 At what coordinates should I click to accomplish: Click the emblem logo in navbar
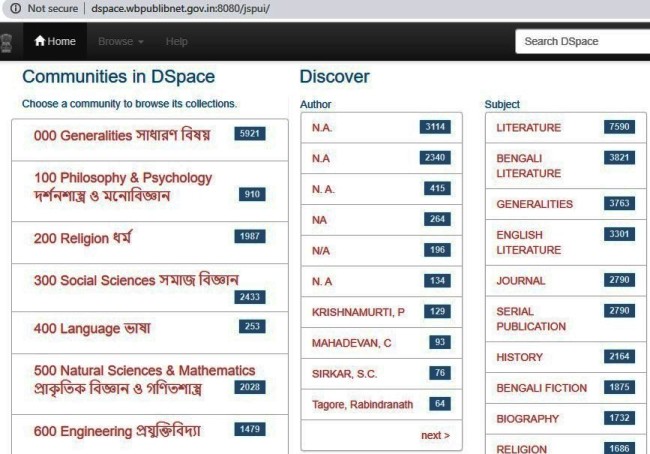pos(8,42)
